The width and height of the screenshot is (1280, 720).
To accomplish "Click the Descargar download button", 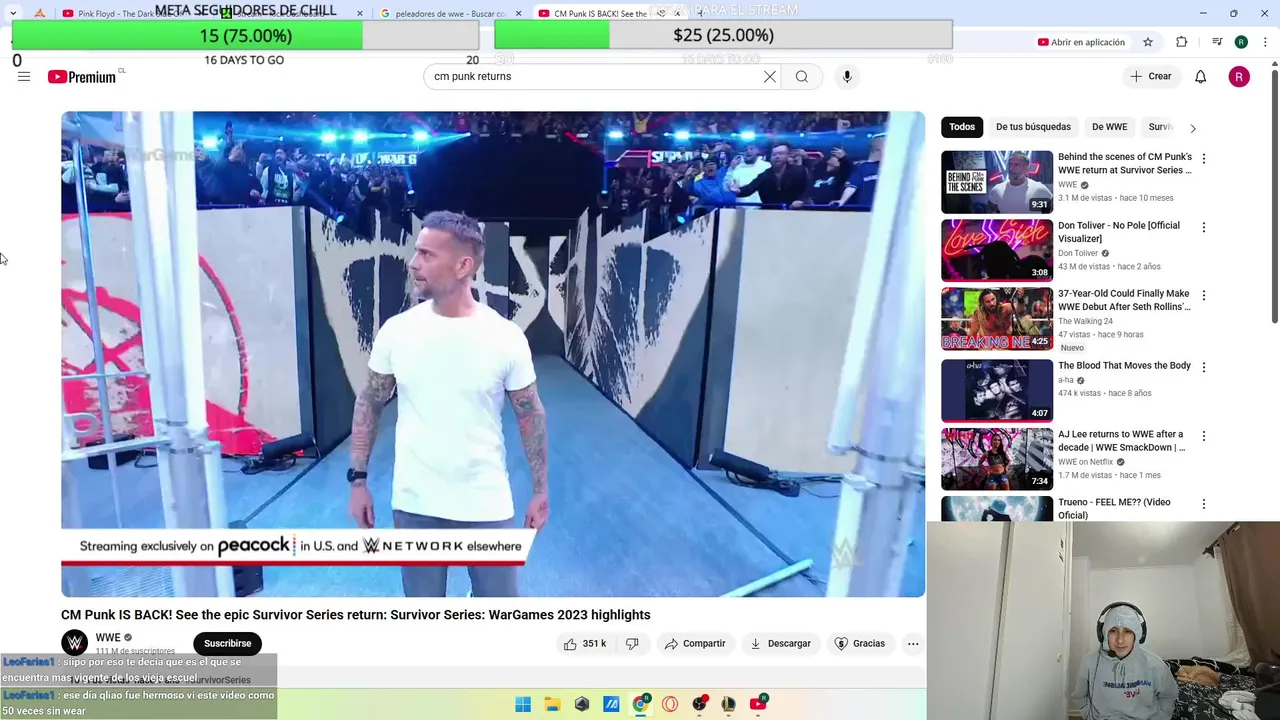I will pyautogui.click(x=780, y=644).
